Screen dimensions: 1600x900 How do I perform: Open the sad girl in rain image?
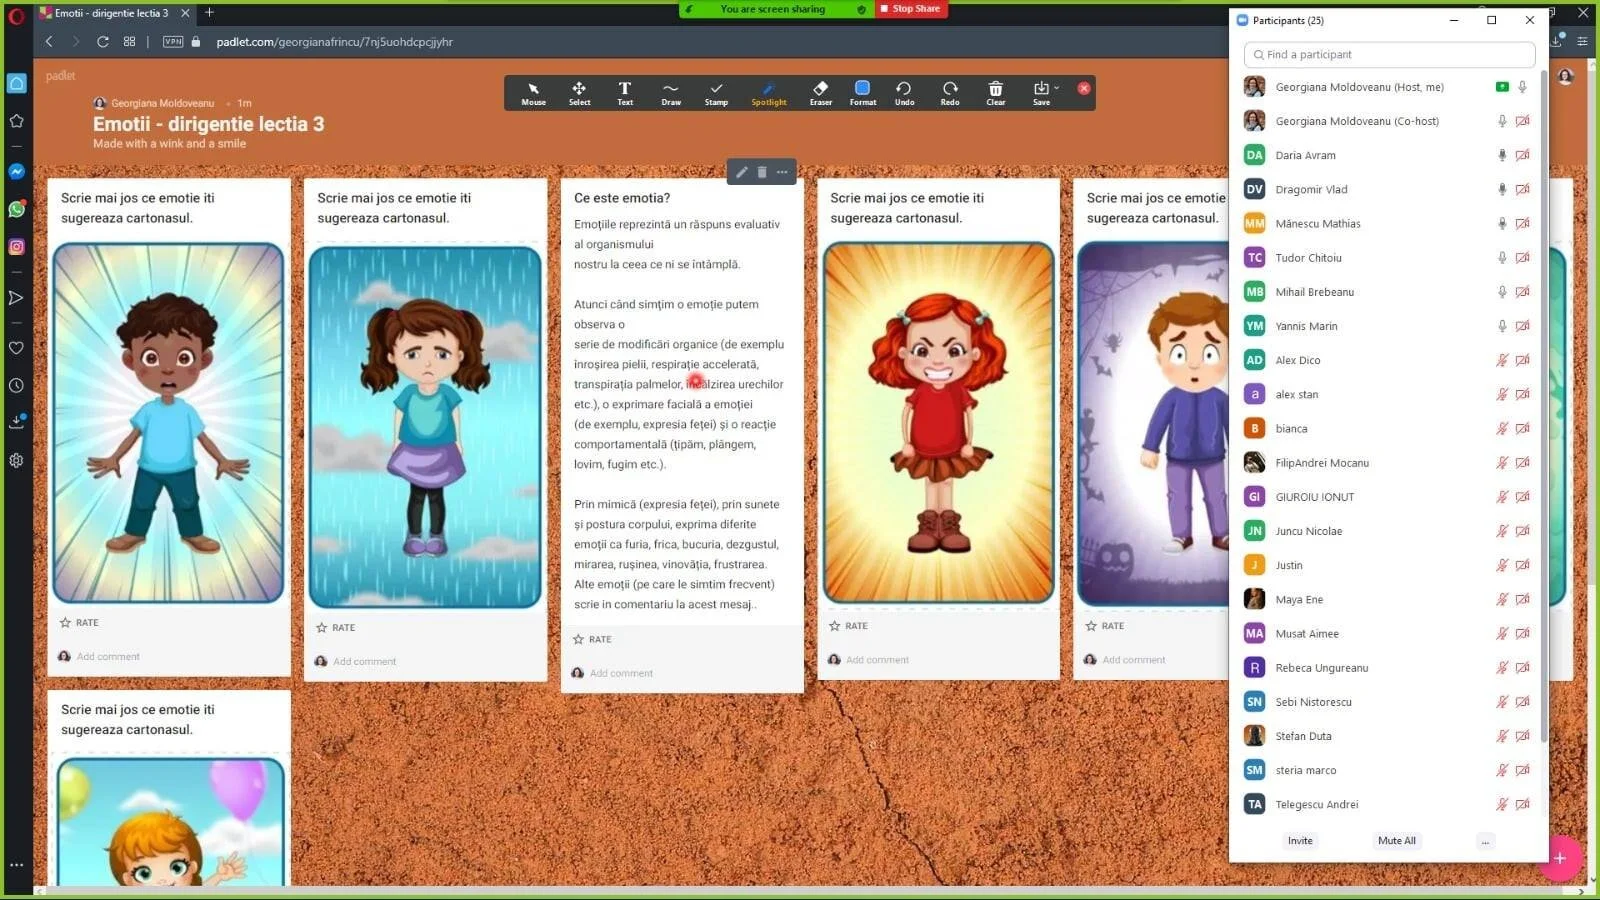[x=425, y=427]
